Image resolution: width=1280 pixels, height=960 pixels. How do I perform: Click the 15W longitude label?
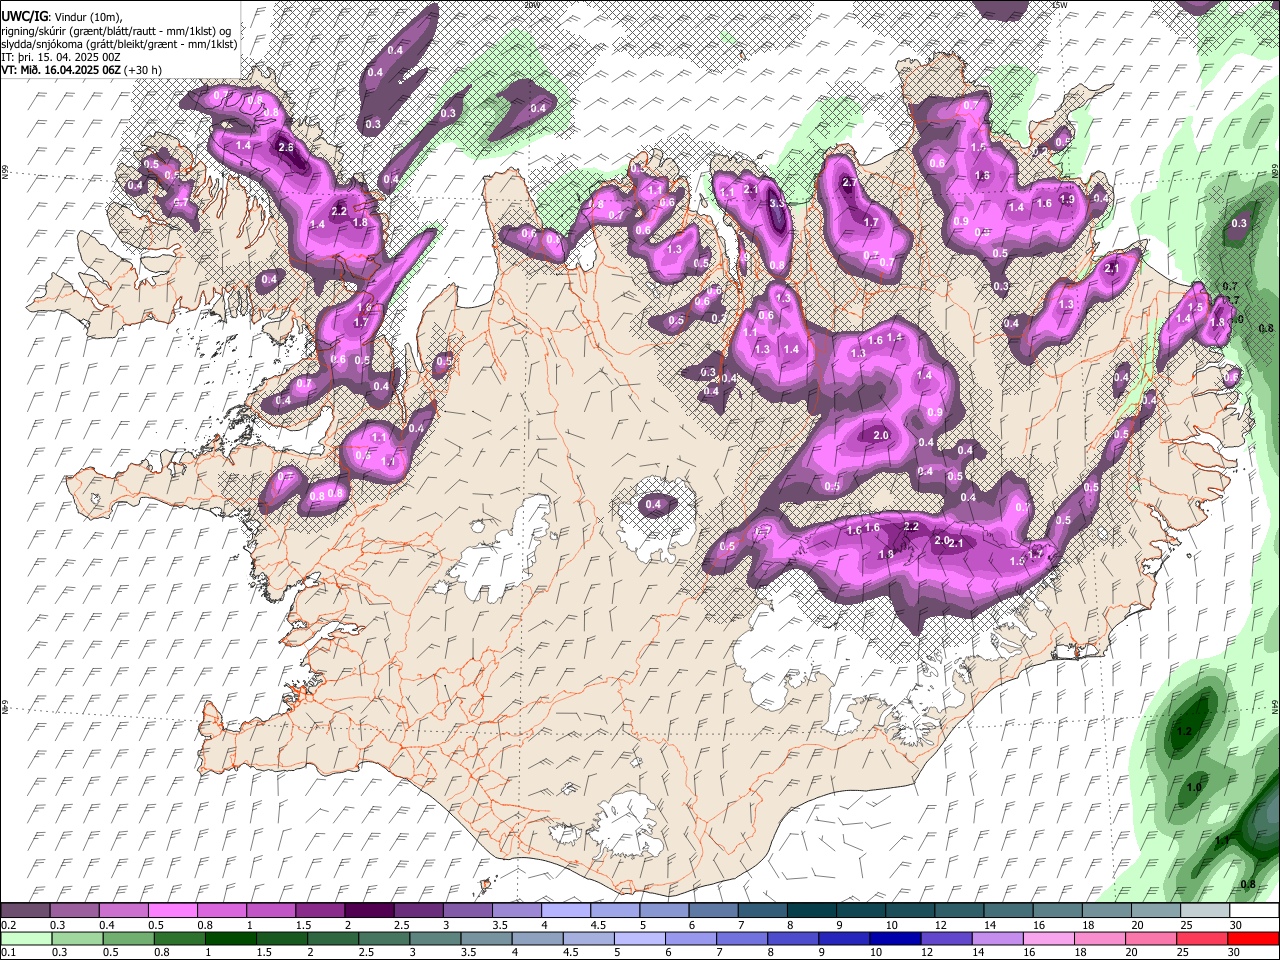pyautogui.click(x=1059, y=5)
